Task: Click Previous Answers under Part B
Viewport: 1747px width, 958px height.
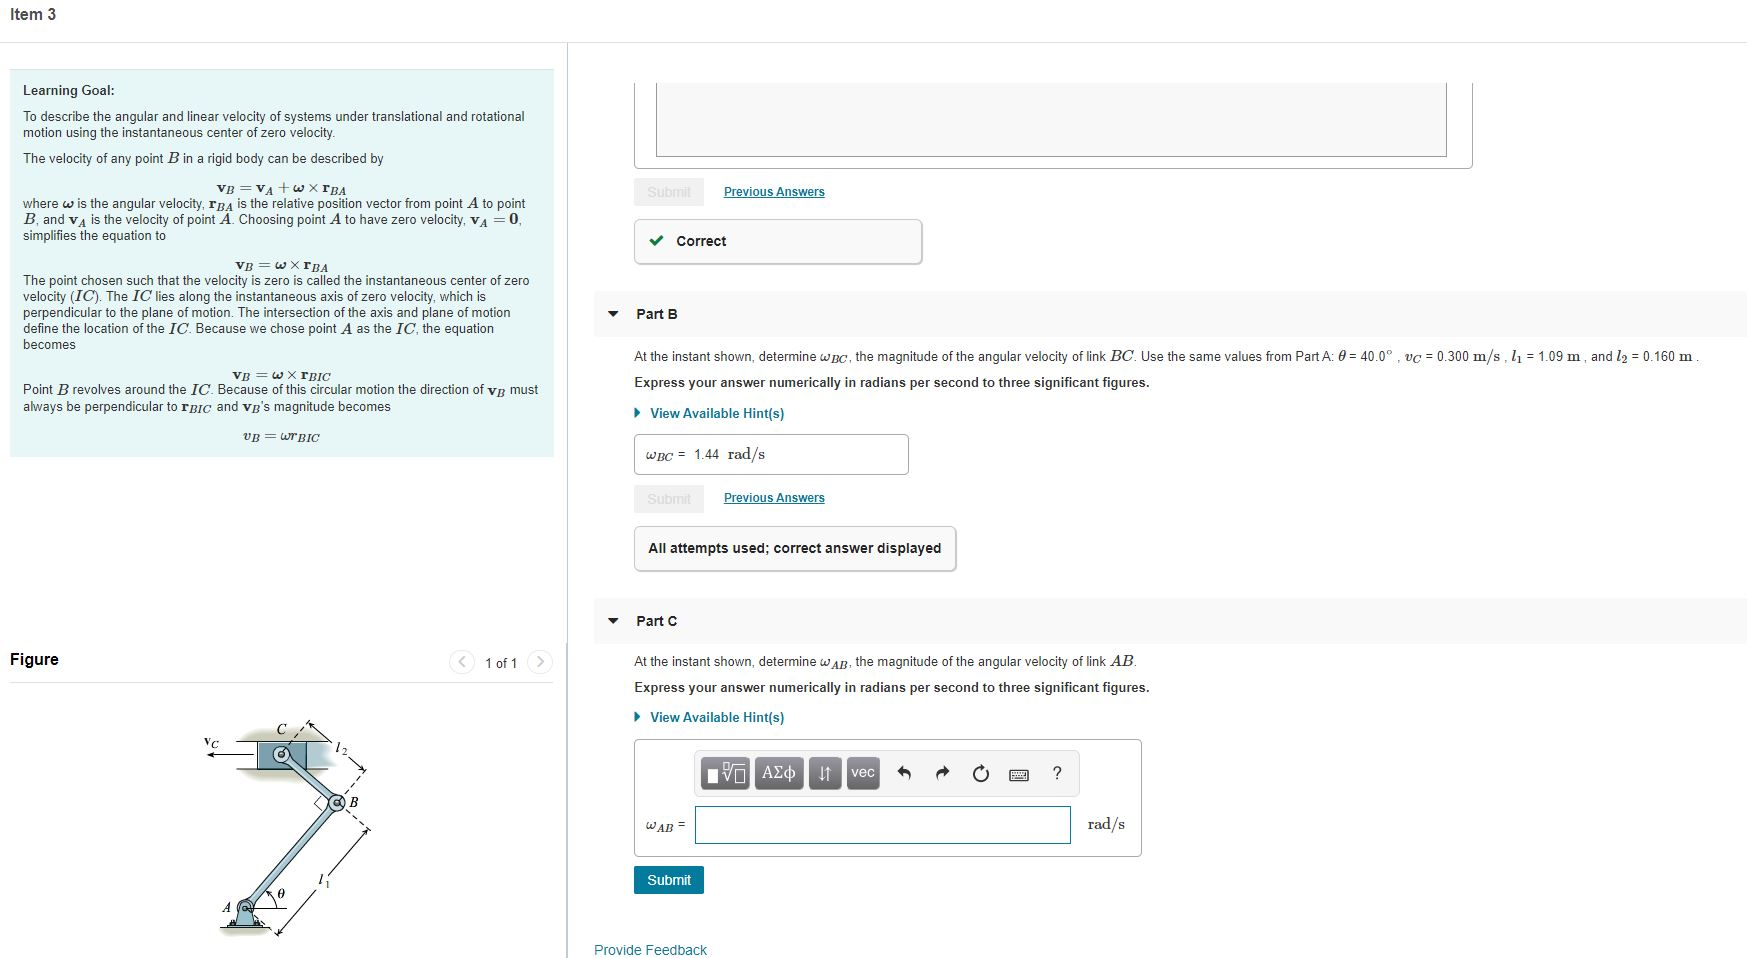Action: (x=773, y=497)
